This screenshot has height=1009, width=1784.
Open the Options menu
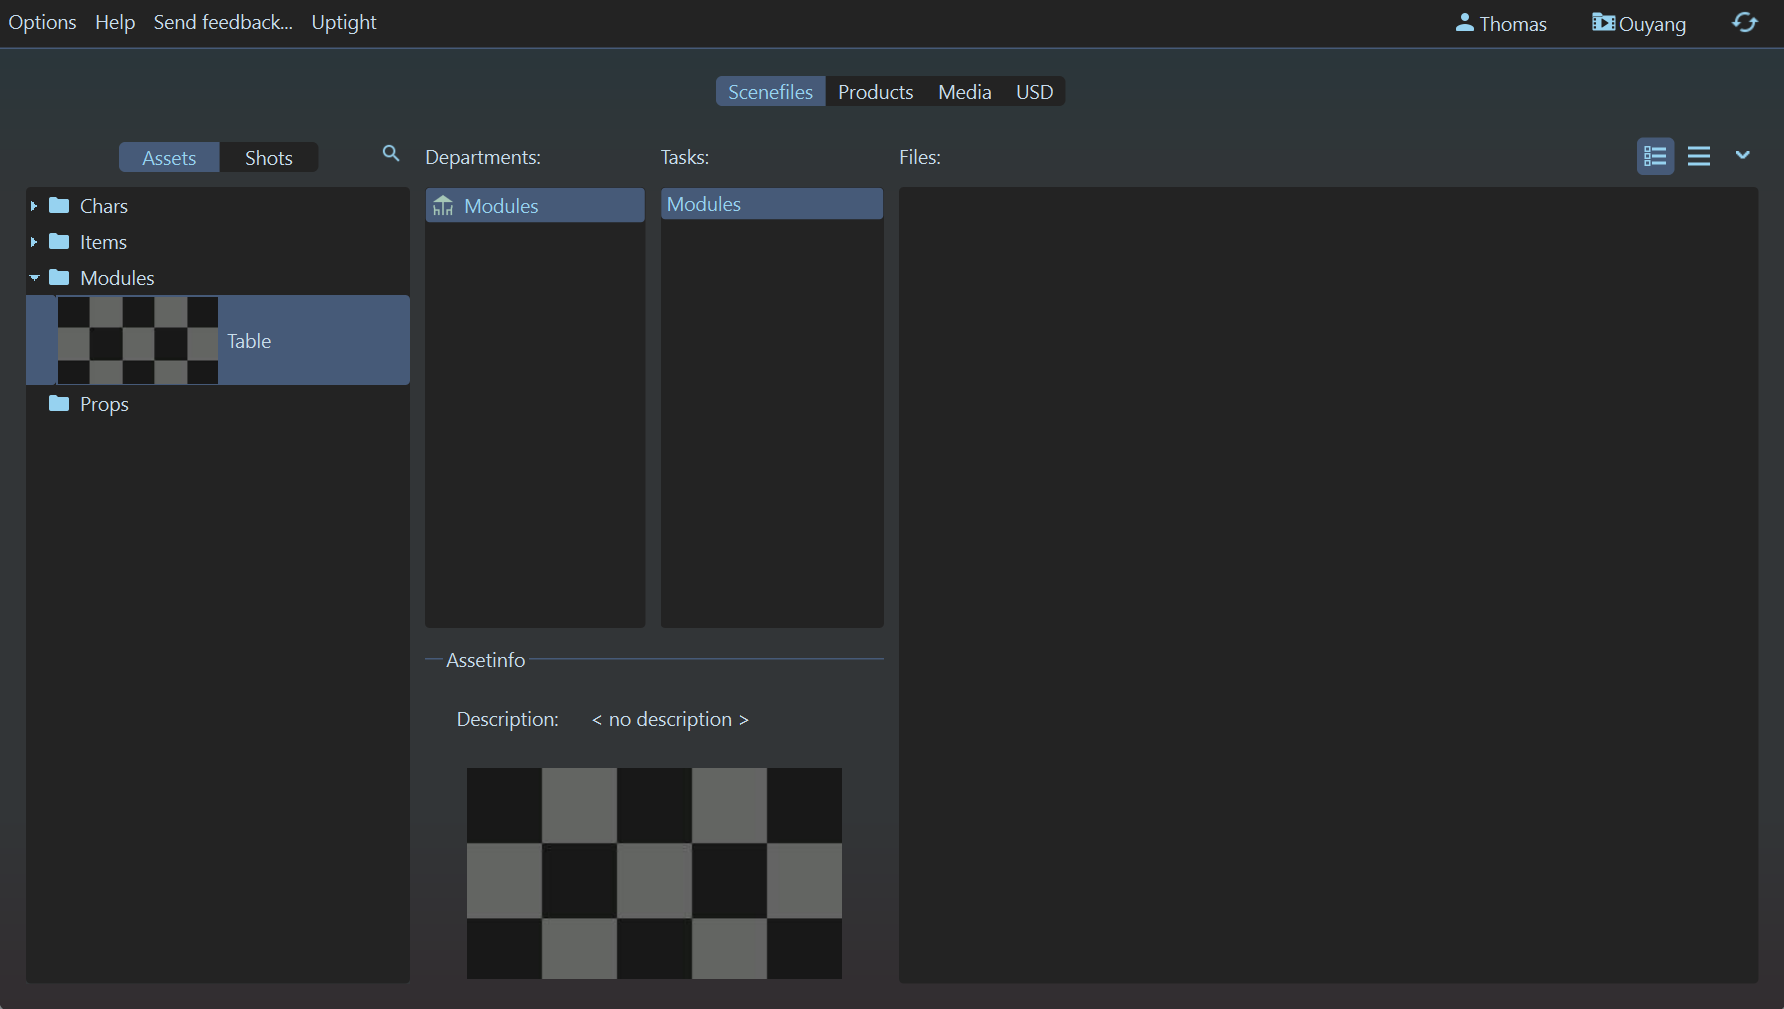(x=42, y=22)
